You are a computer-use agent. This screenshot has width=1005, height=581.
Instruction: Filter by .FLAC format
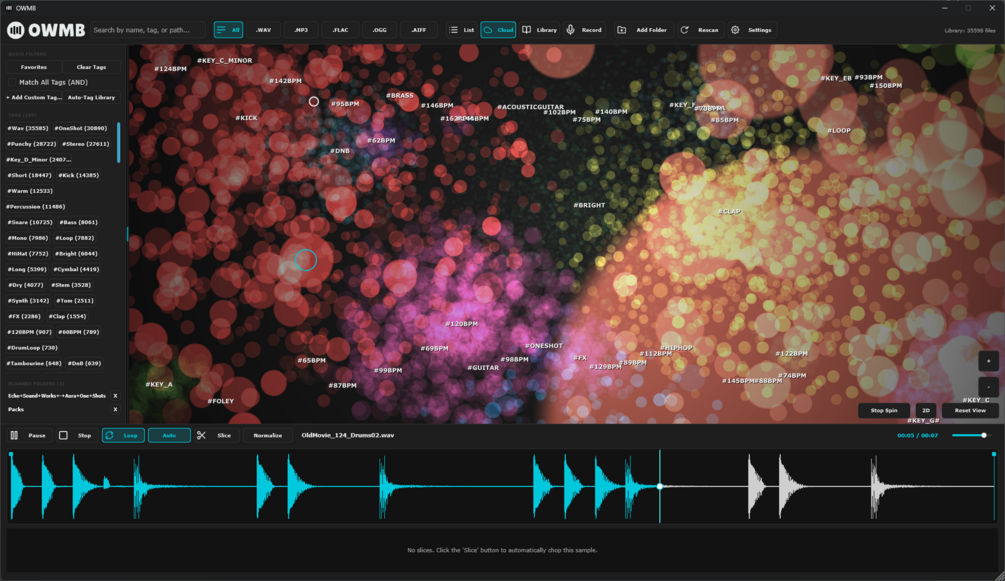340,30
